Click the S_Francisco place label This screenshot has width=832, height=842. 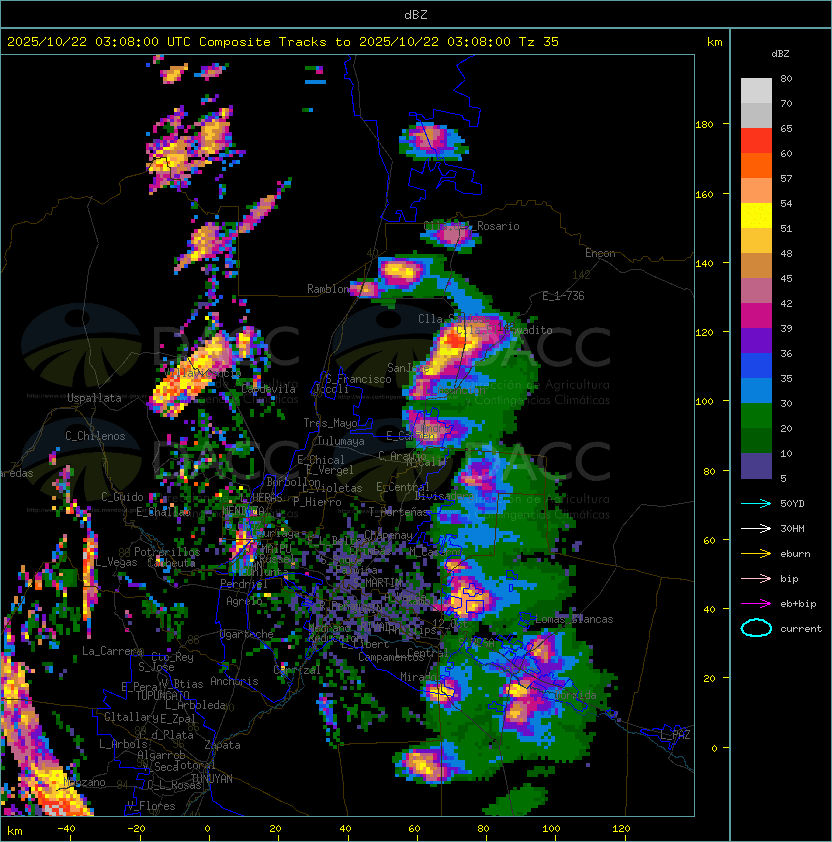coord(358,379)
